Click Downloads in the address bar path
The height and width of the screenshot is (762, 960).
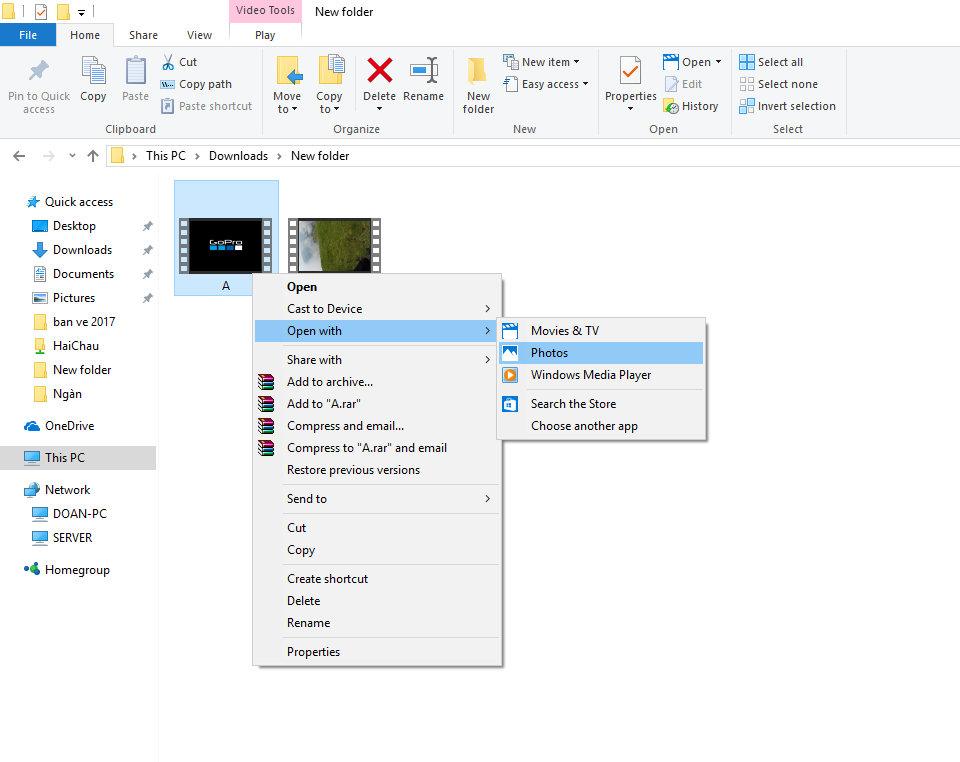pos(238,156)
